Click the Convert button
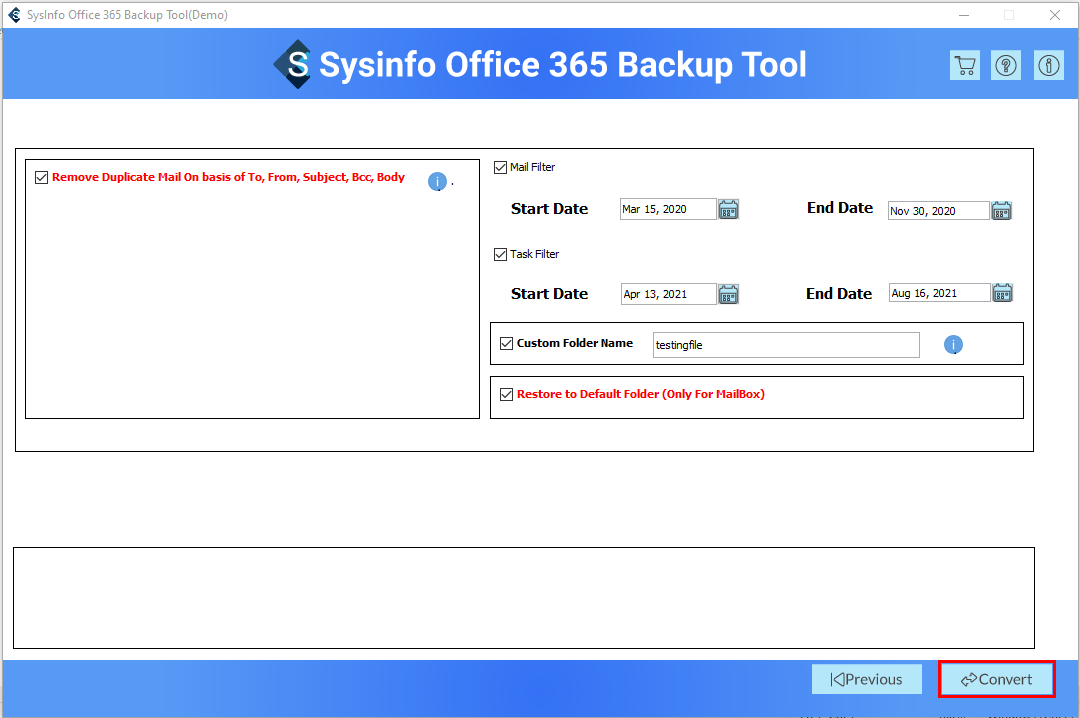The width and height of the screenshot is (1080, 718). point(997,679)
